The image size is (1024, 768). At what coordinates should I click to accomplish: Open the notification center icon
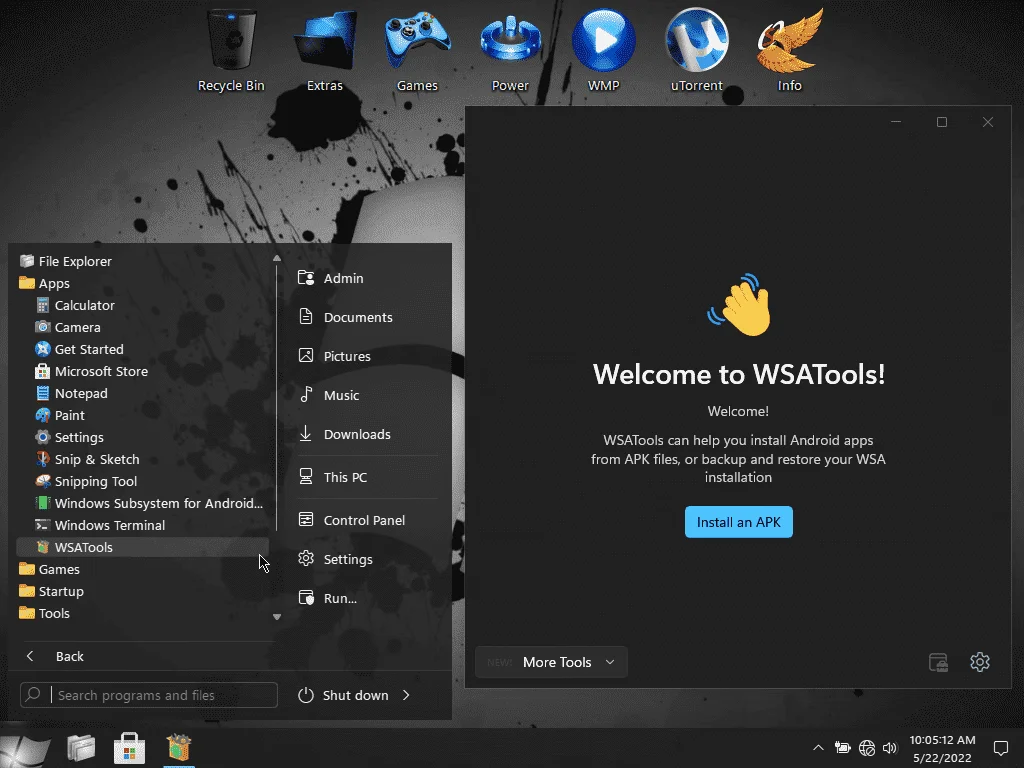[1000, 748]
